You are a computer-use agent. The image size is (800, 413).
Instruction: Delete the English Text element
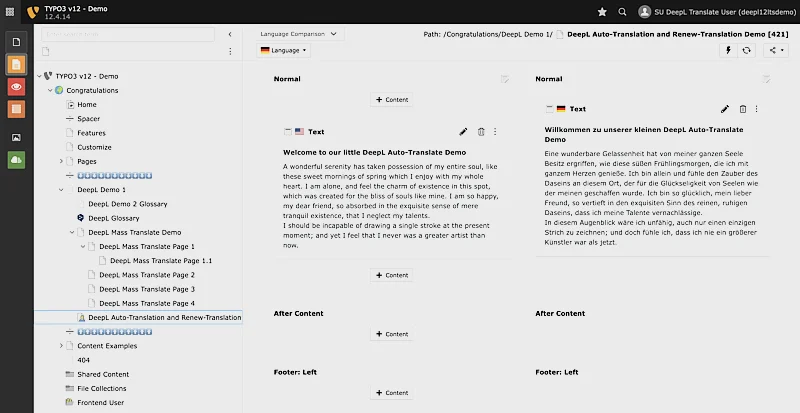[x=481, y=132]
